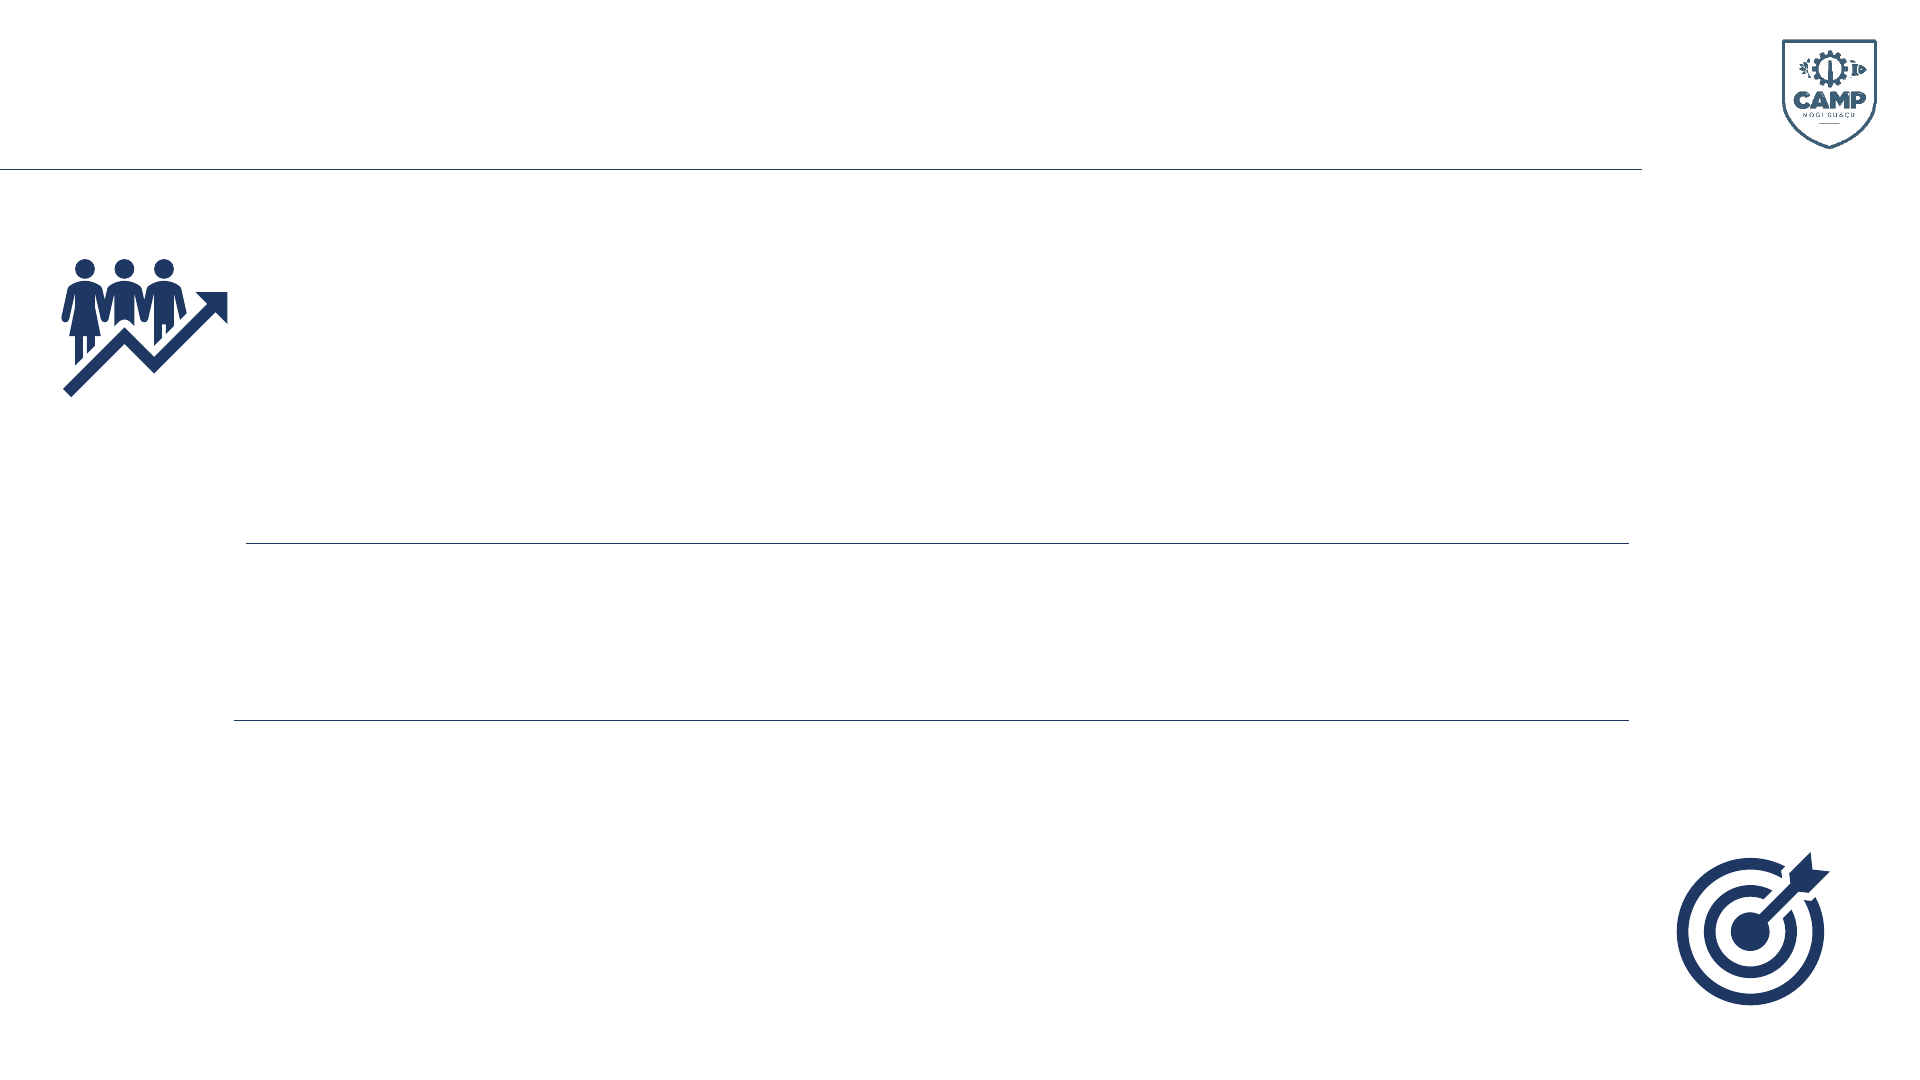
Task: Select the lower horizontal line in the slide body
Action: click(931, 720)
